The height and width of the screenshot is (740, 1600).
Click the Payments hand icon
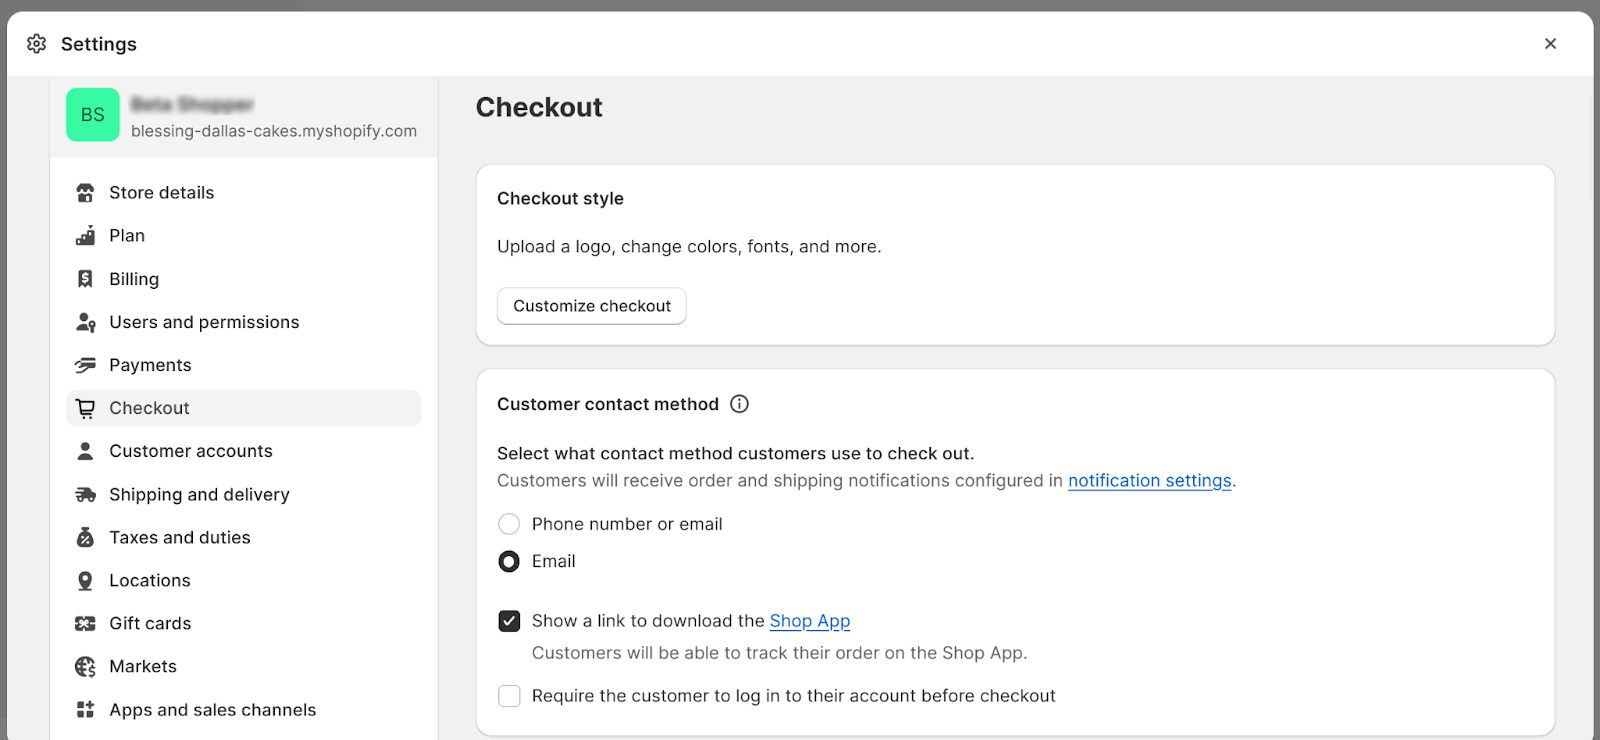pyautogui.click(x=86, y=365)
